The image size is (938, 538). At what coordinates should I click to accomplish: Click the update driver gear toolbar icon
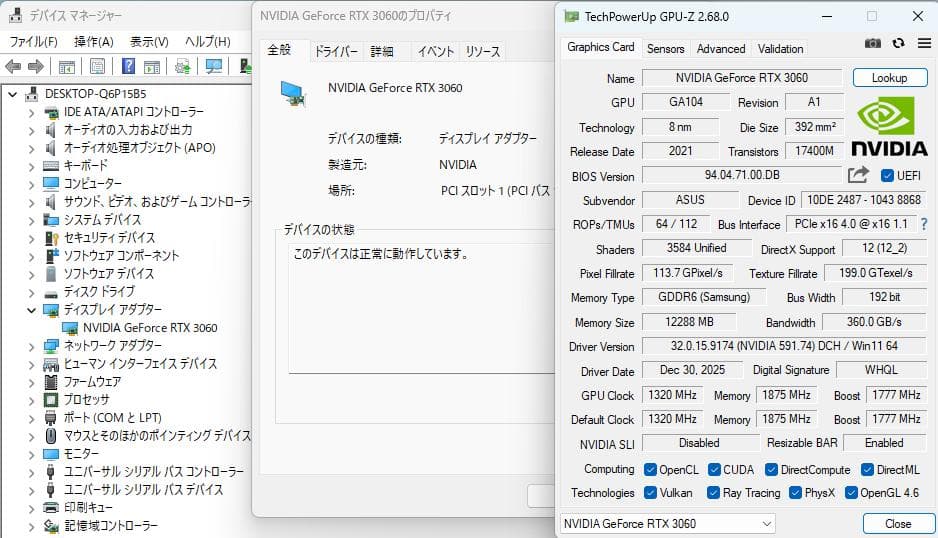pos(182,66)
